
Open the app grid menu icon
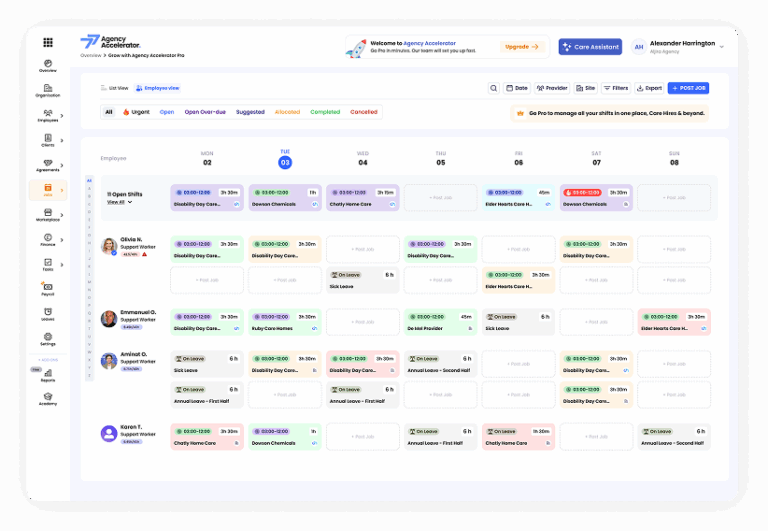48,42
